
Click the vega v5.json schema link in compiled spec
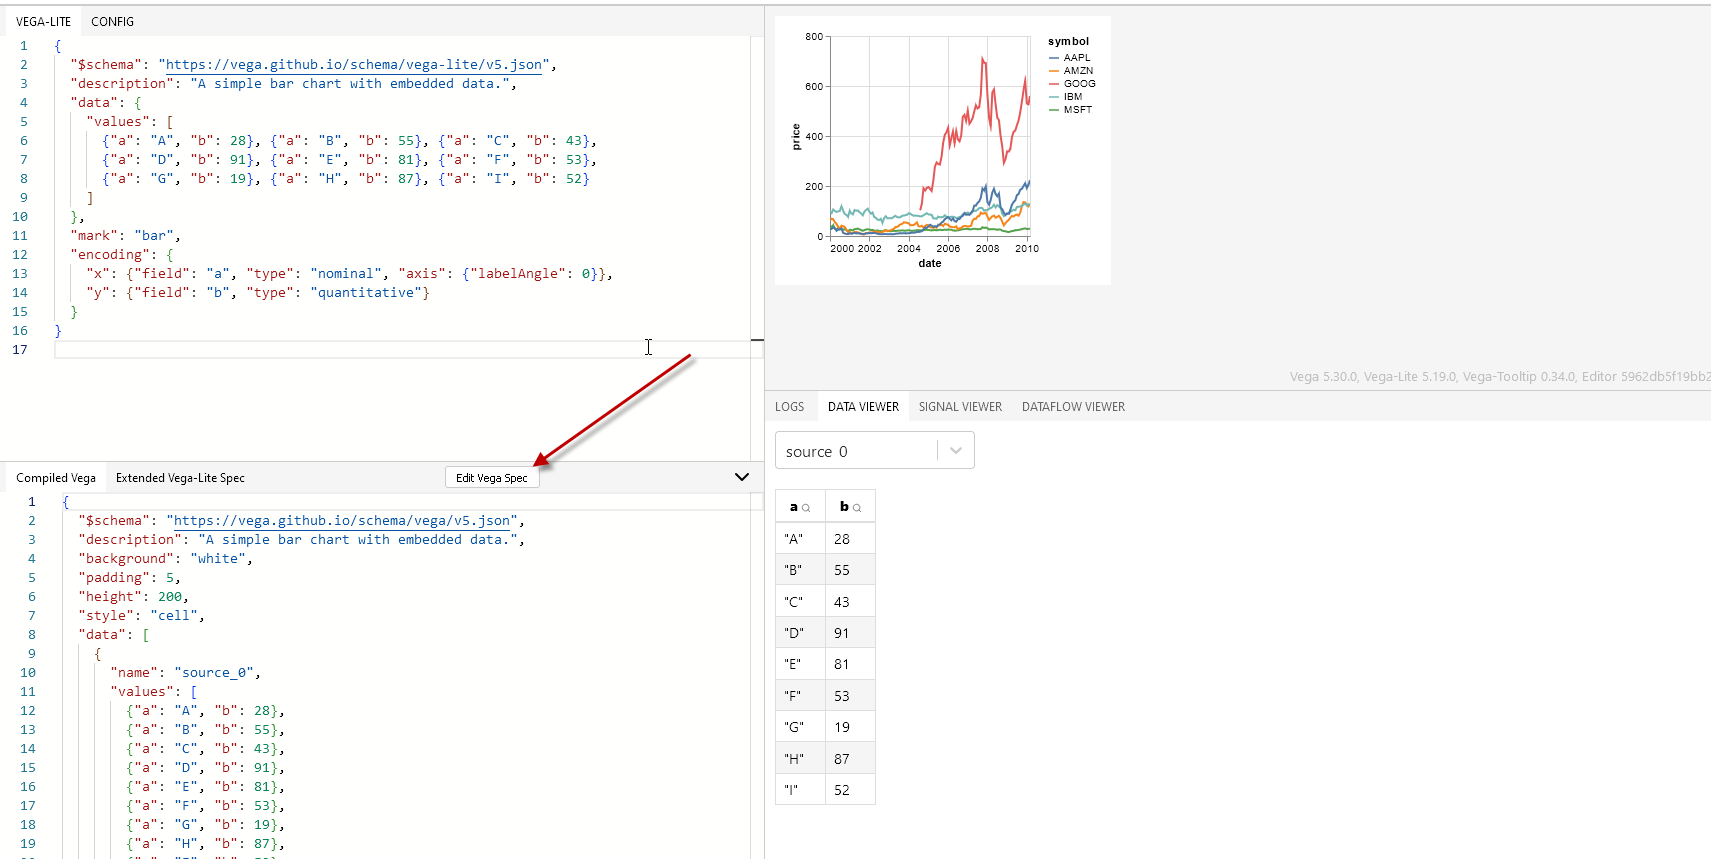click(341, 521)
